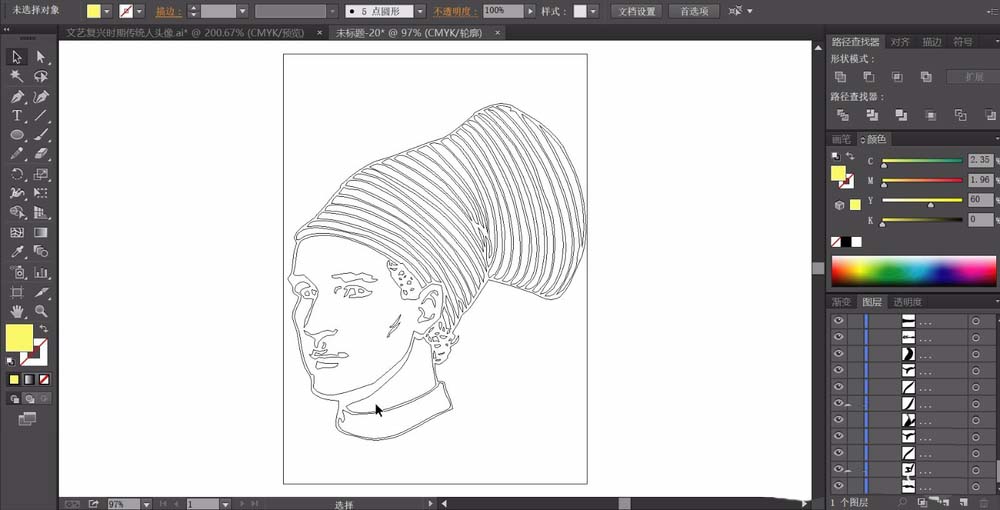Select the Direct Selection tool
This screenshot has height=510, width=1000.
41,57
